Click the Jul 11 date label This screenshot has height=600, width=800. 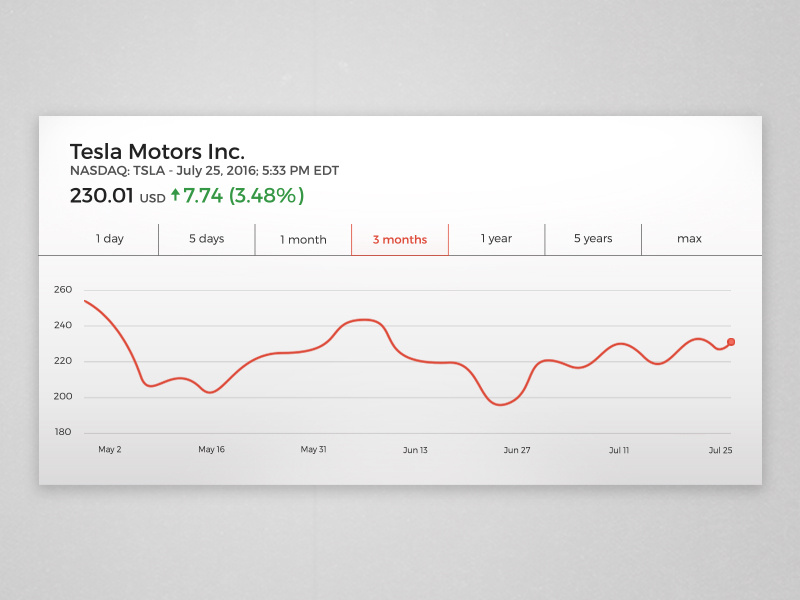(619, 450)
